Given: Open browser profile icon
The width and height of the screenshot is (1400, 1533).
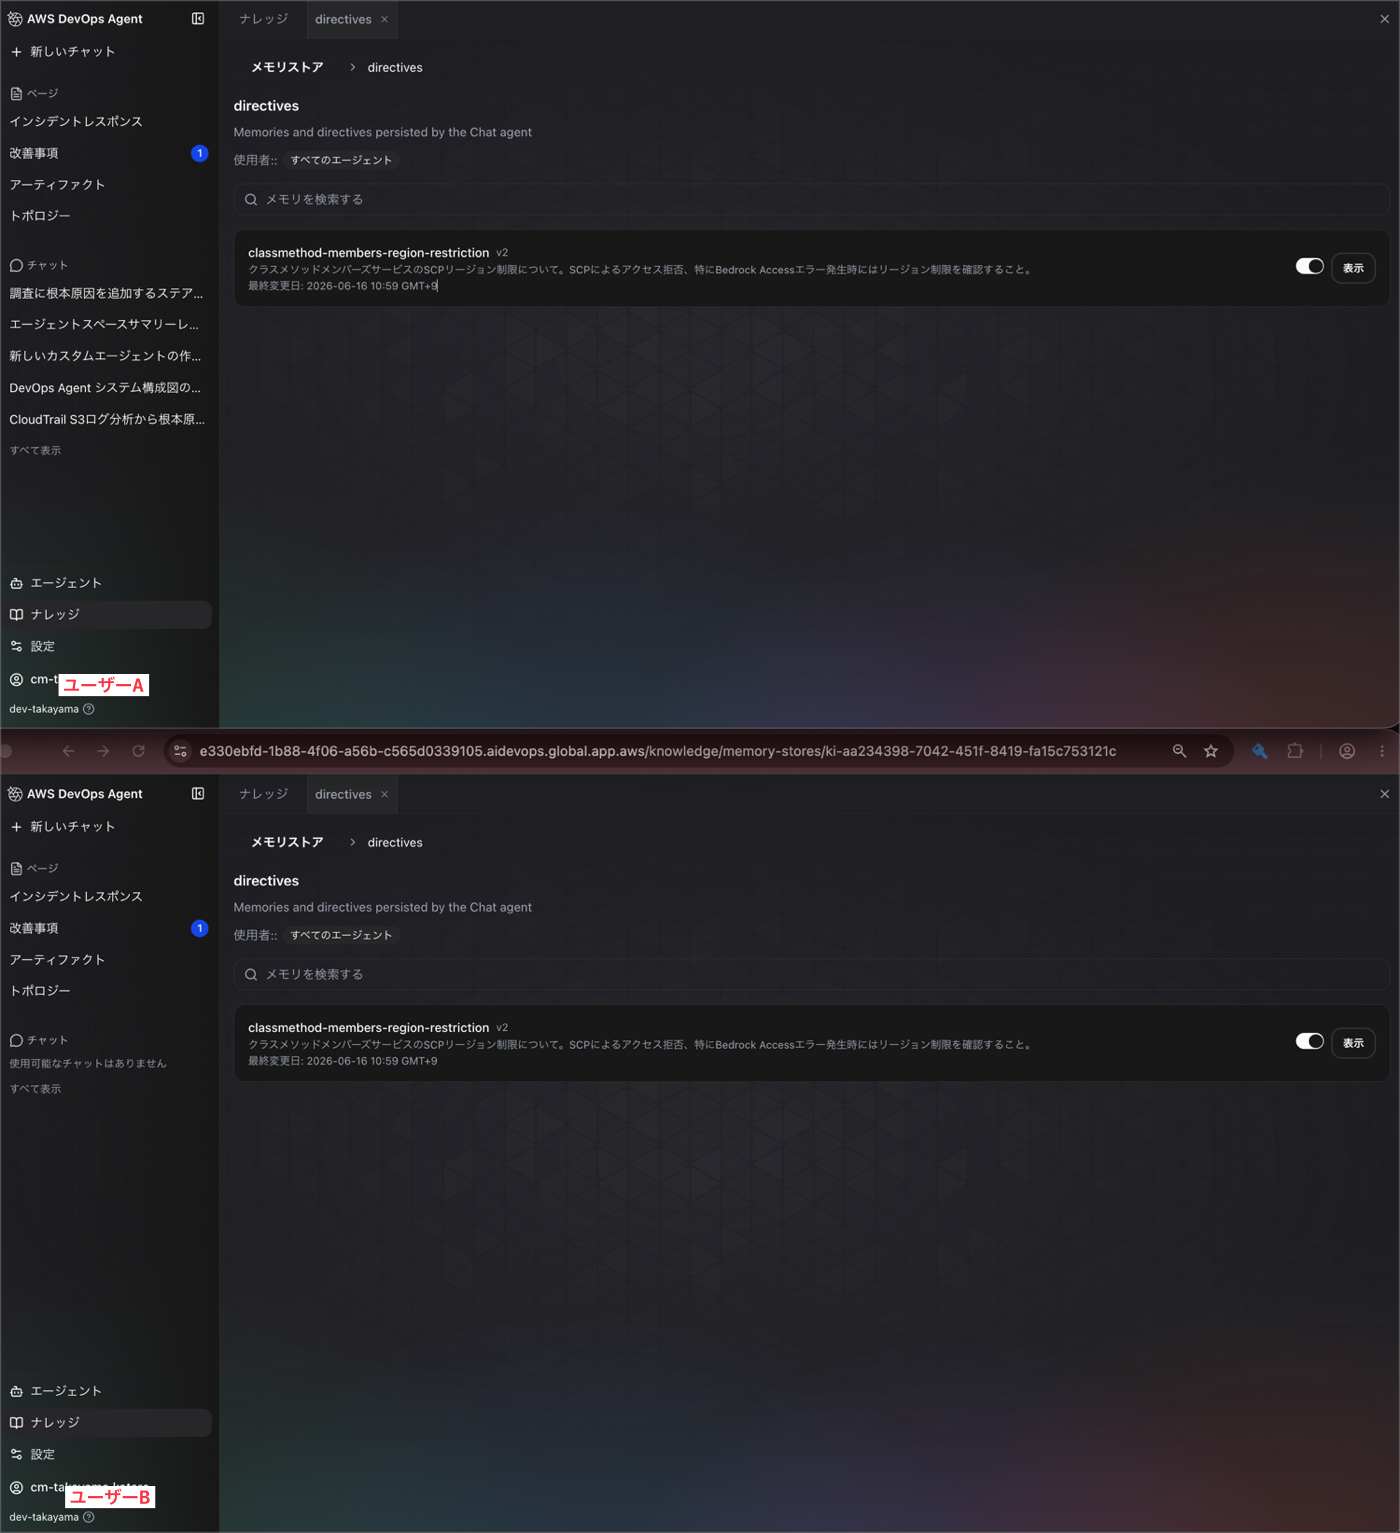Looking at the screenshot, I should click(1347, 751).
